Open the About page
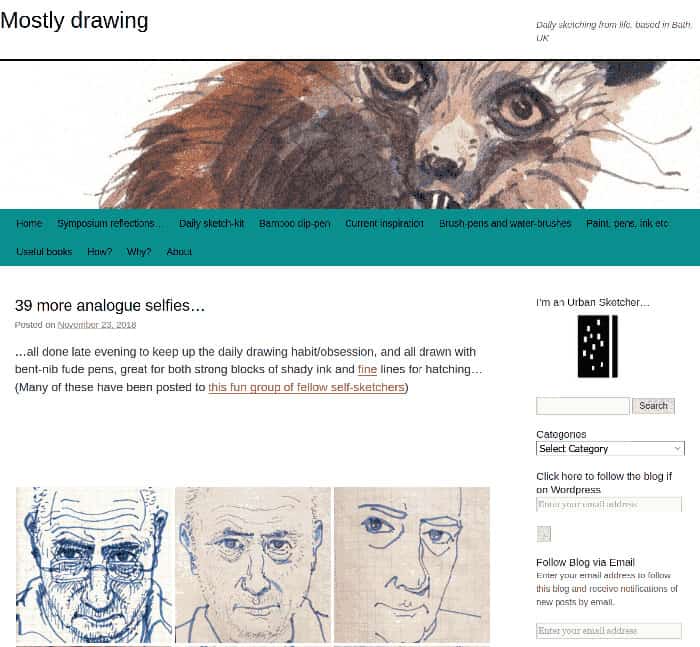The width and height of the screenshot is (700, 647). click(x=179, y=252)
